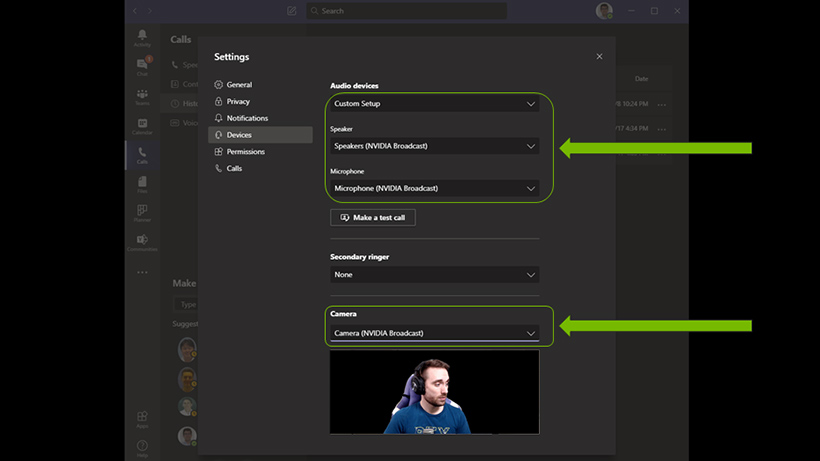
Task: Open the Calendar in the sidebar
Action: coord(142,126)
